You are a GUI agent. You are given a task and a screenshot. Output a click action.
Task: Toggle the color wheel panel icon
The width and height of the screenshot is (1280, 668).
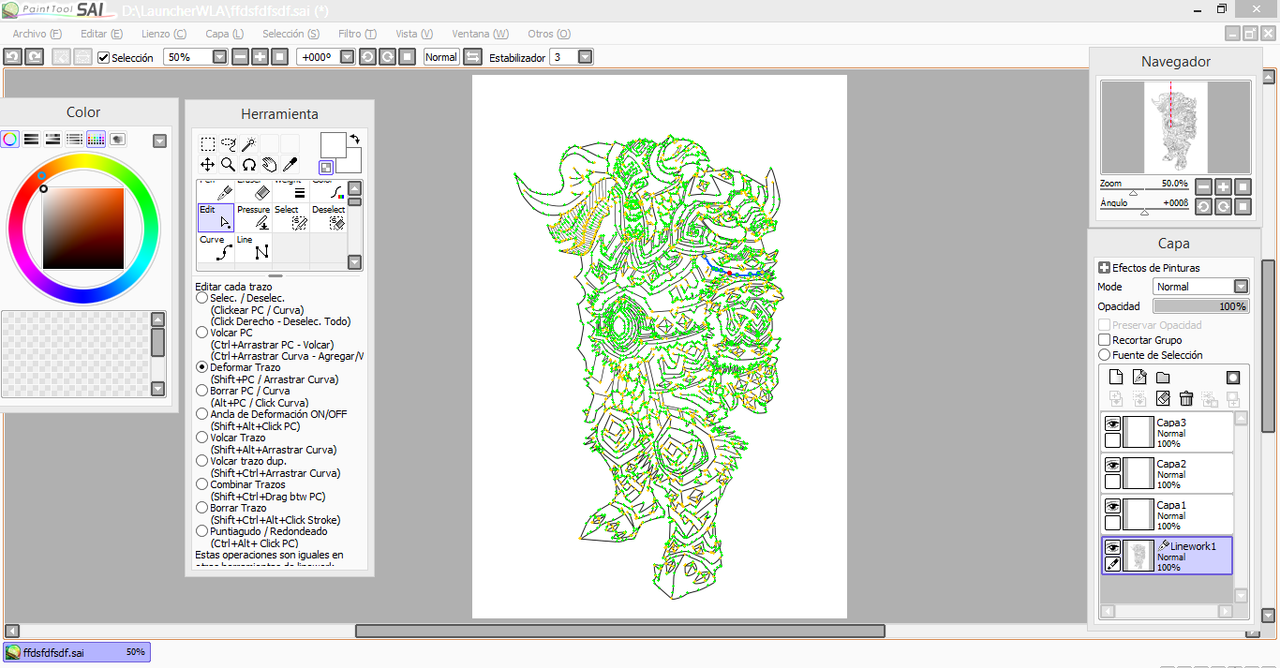pos(10,139)
